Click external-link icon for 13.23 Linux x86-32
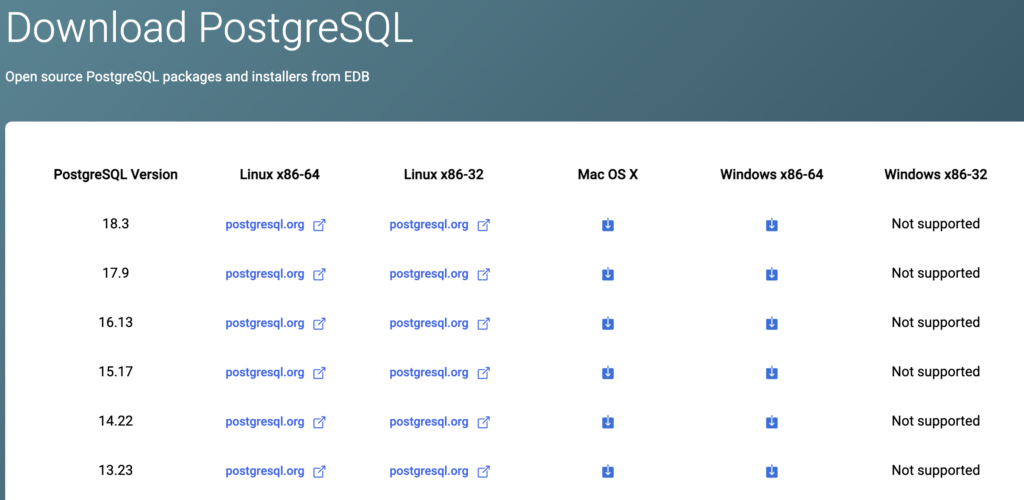Image resolution: width=1024 pixels, height=500 pixels. pos(483,471)
